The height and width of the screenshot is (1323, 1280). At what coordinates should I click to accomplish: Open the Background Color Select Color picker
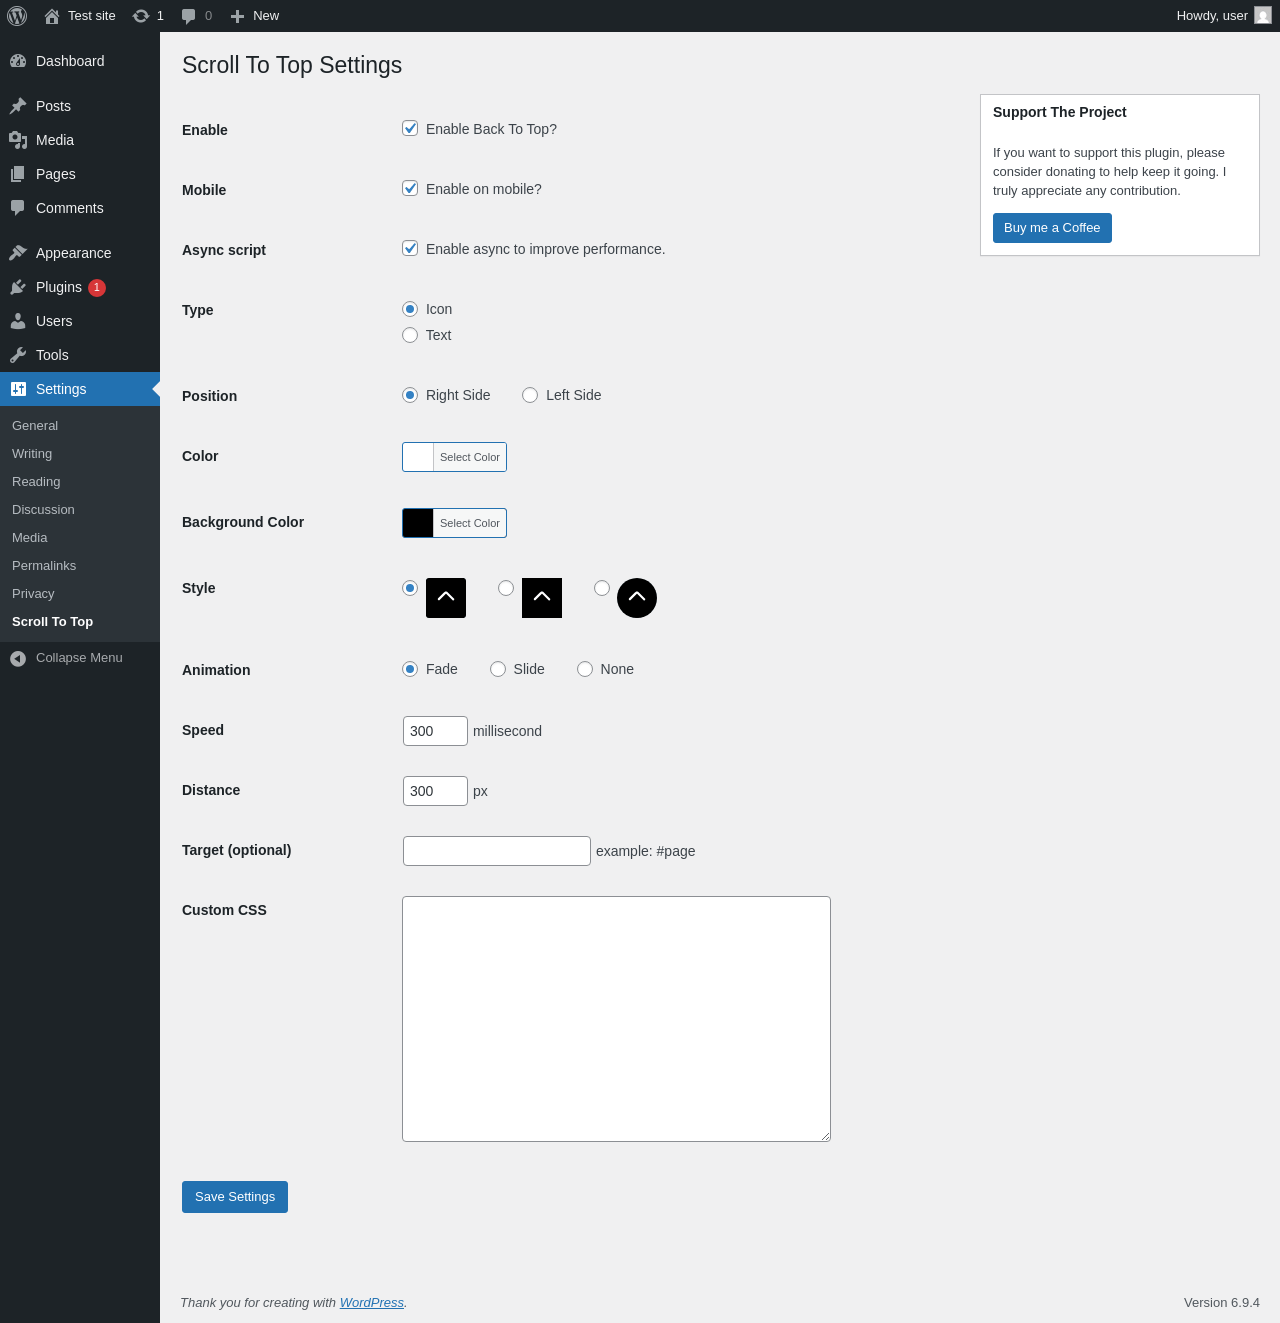click(470, 523)
